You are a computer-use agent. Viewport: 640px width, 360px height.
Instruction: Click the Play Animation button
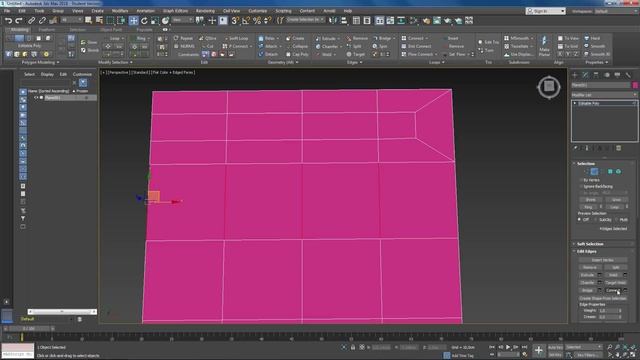coord(508,347)
